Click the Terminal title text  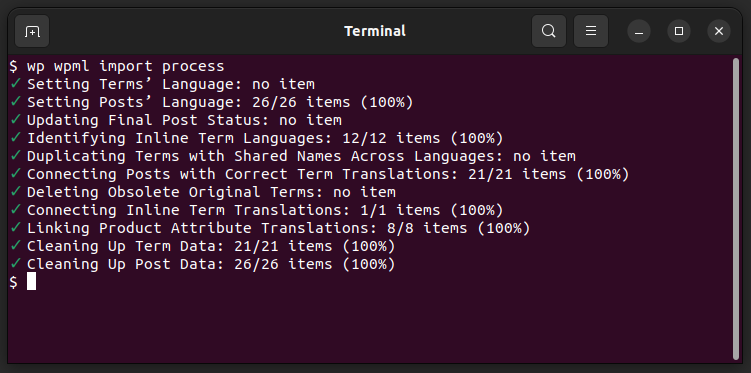coord(375,32)
